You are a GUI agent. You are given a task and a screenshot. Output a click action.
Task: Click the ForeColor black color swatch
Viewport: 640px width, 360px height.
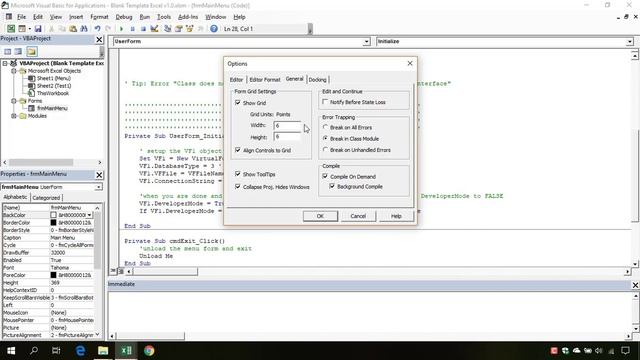click(53, 275)
